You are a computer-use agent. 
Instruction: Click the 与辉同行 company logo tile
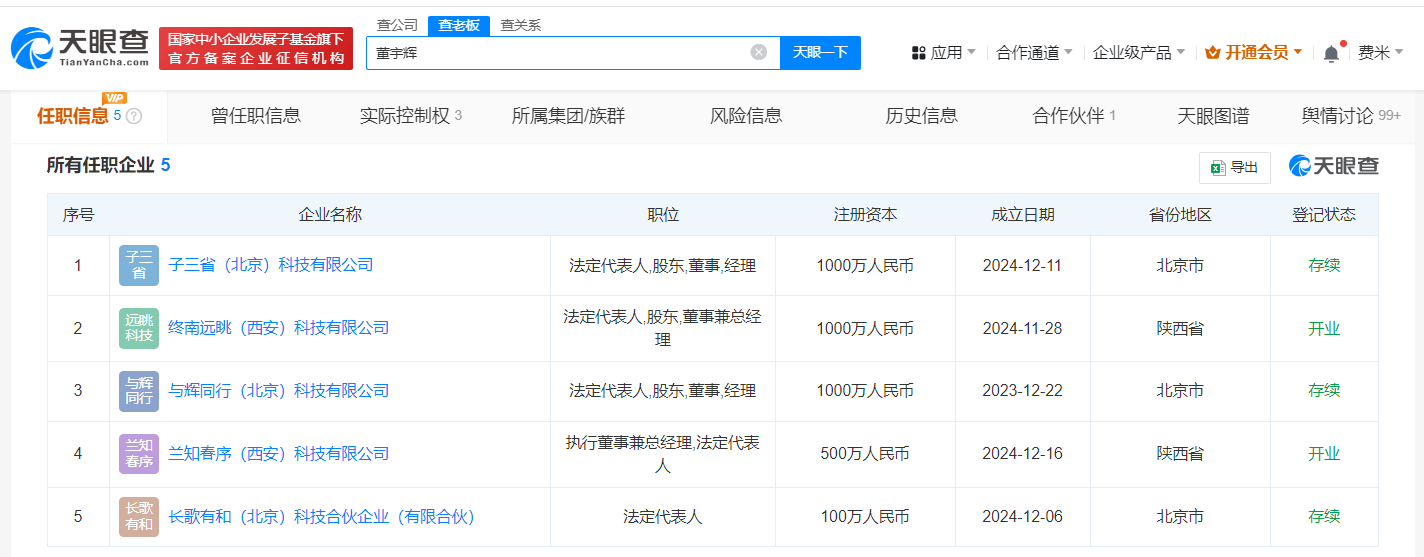139,391
